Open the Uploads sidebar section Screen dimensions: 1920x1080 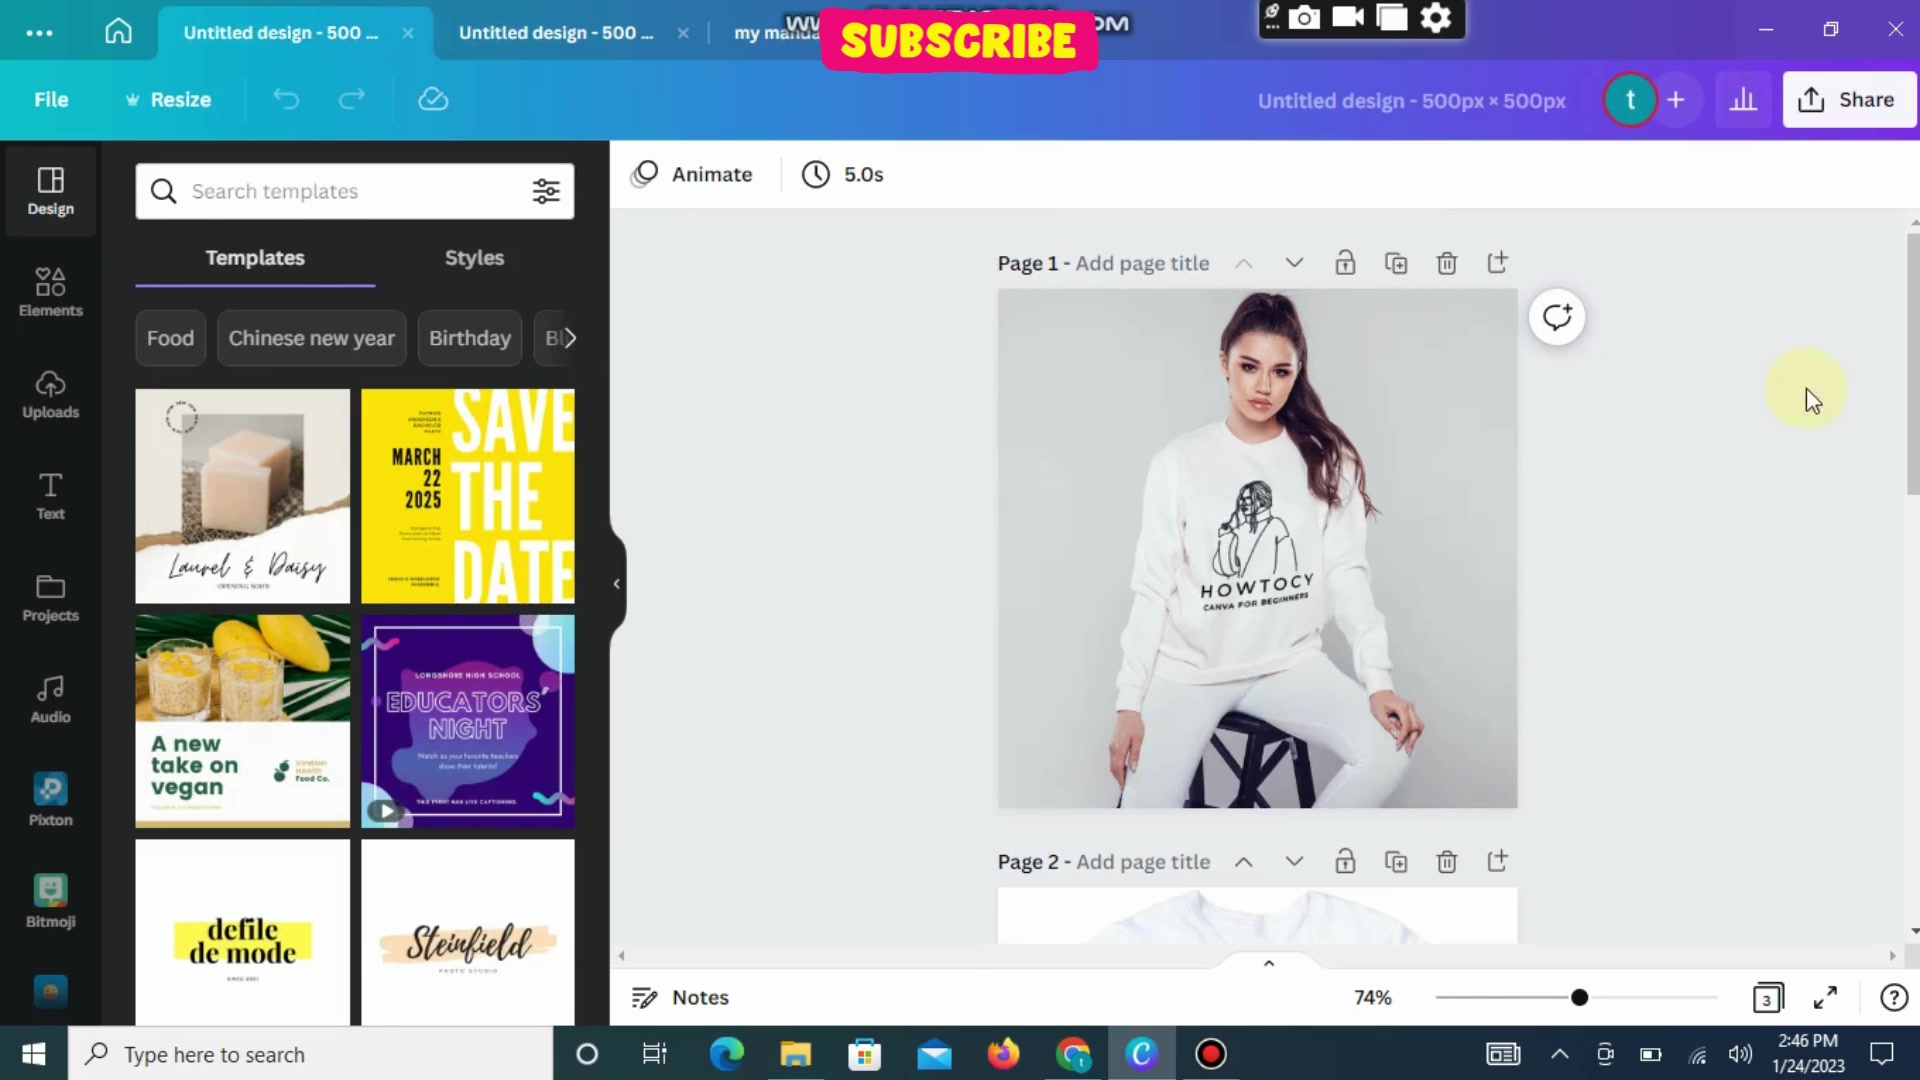[50, 394]
